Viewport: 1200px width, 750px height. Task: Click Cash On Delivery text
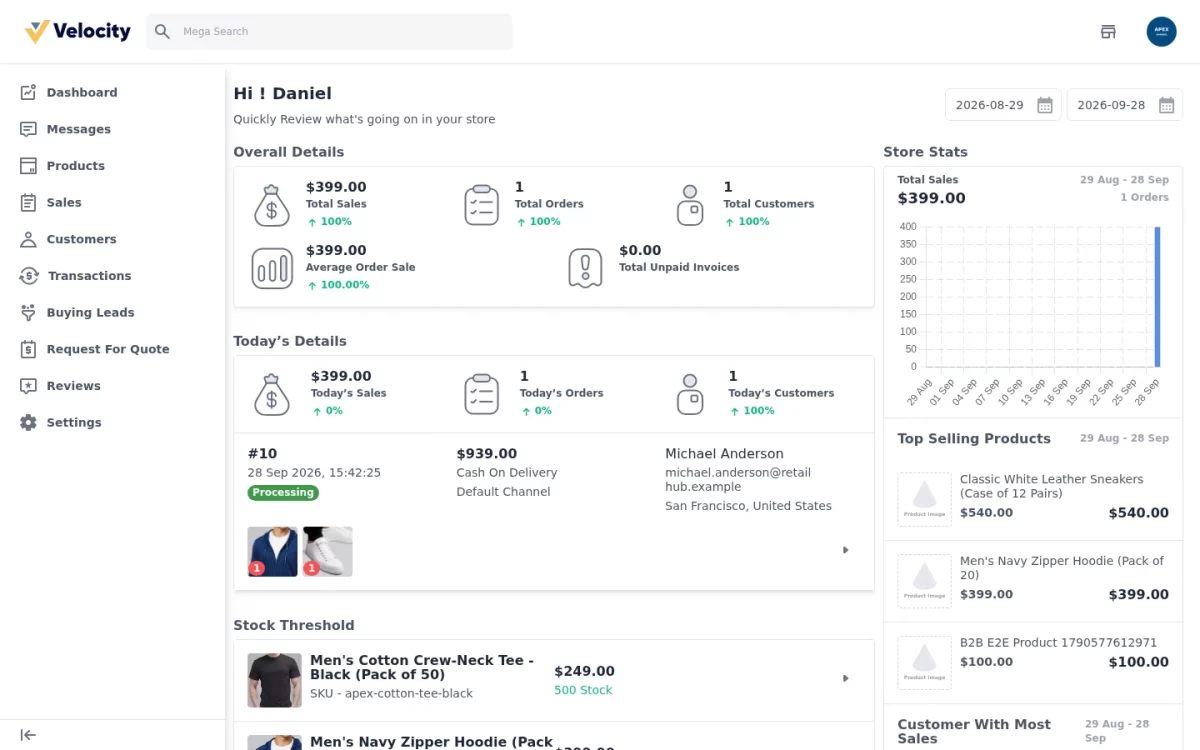point(507,473)
